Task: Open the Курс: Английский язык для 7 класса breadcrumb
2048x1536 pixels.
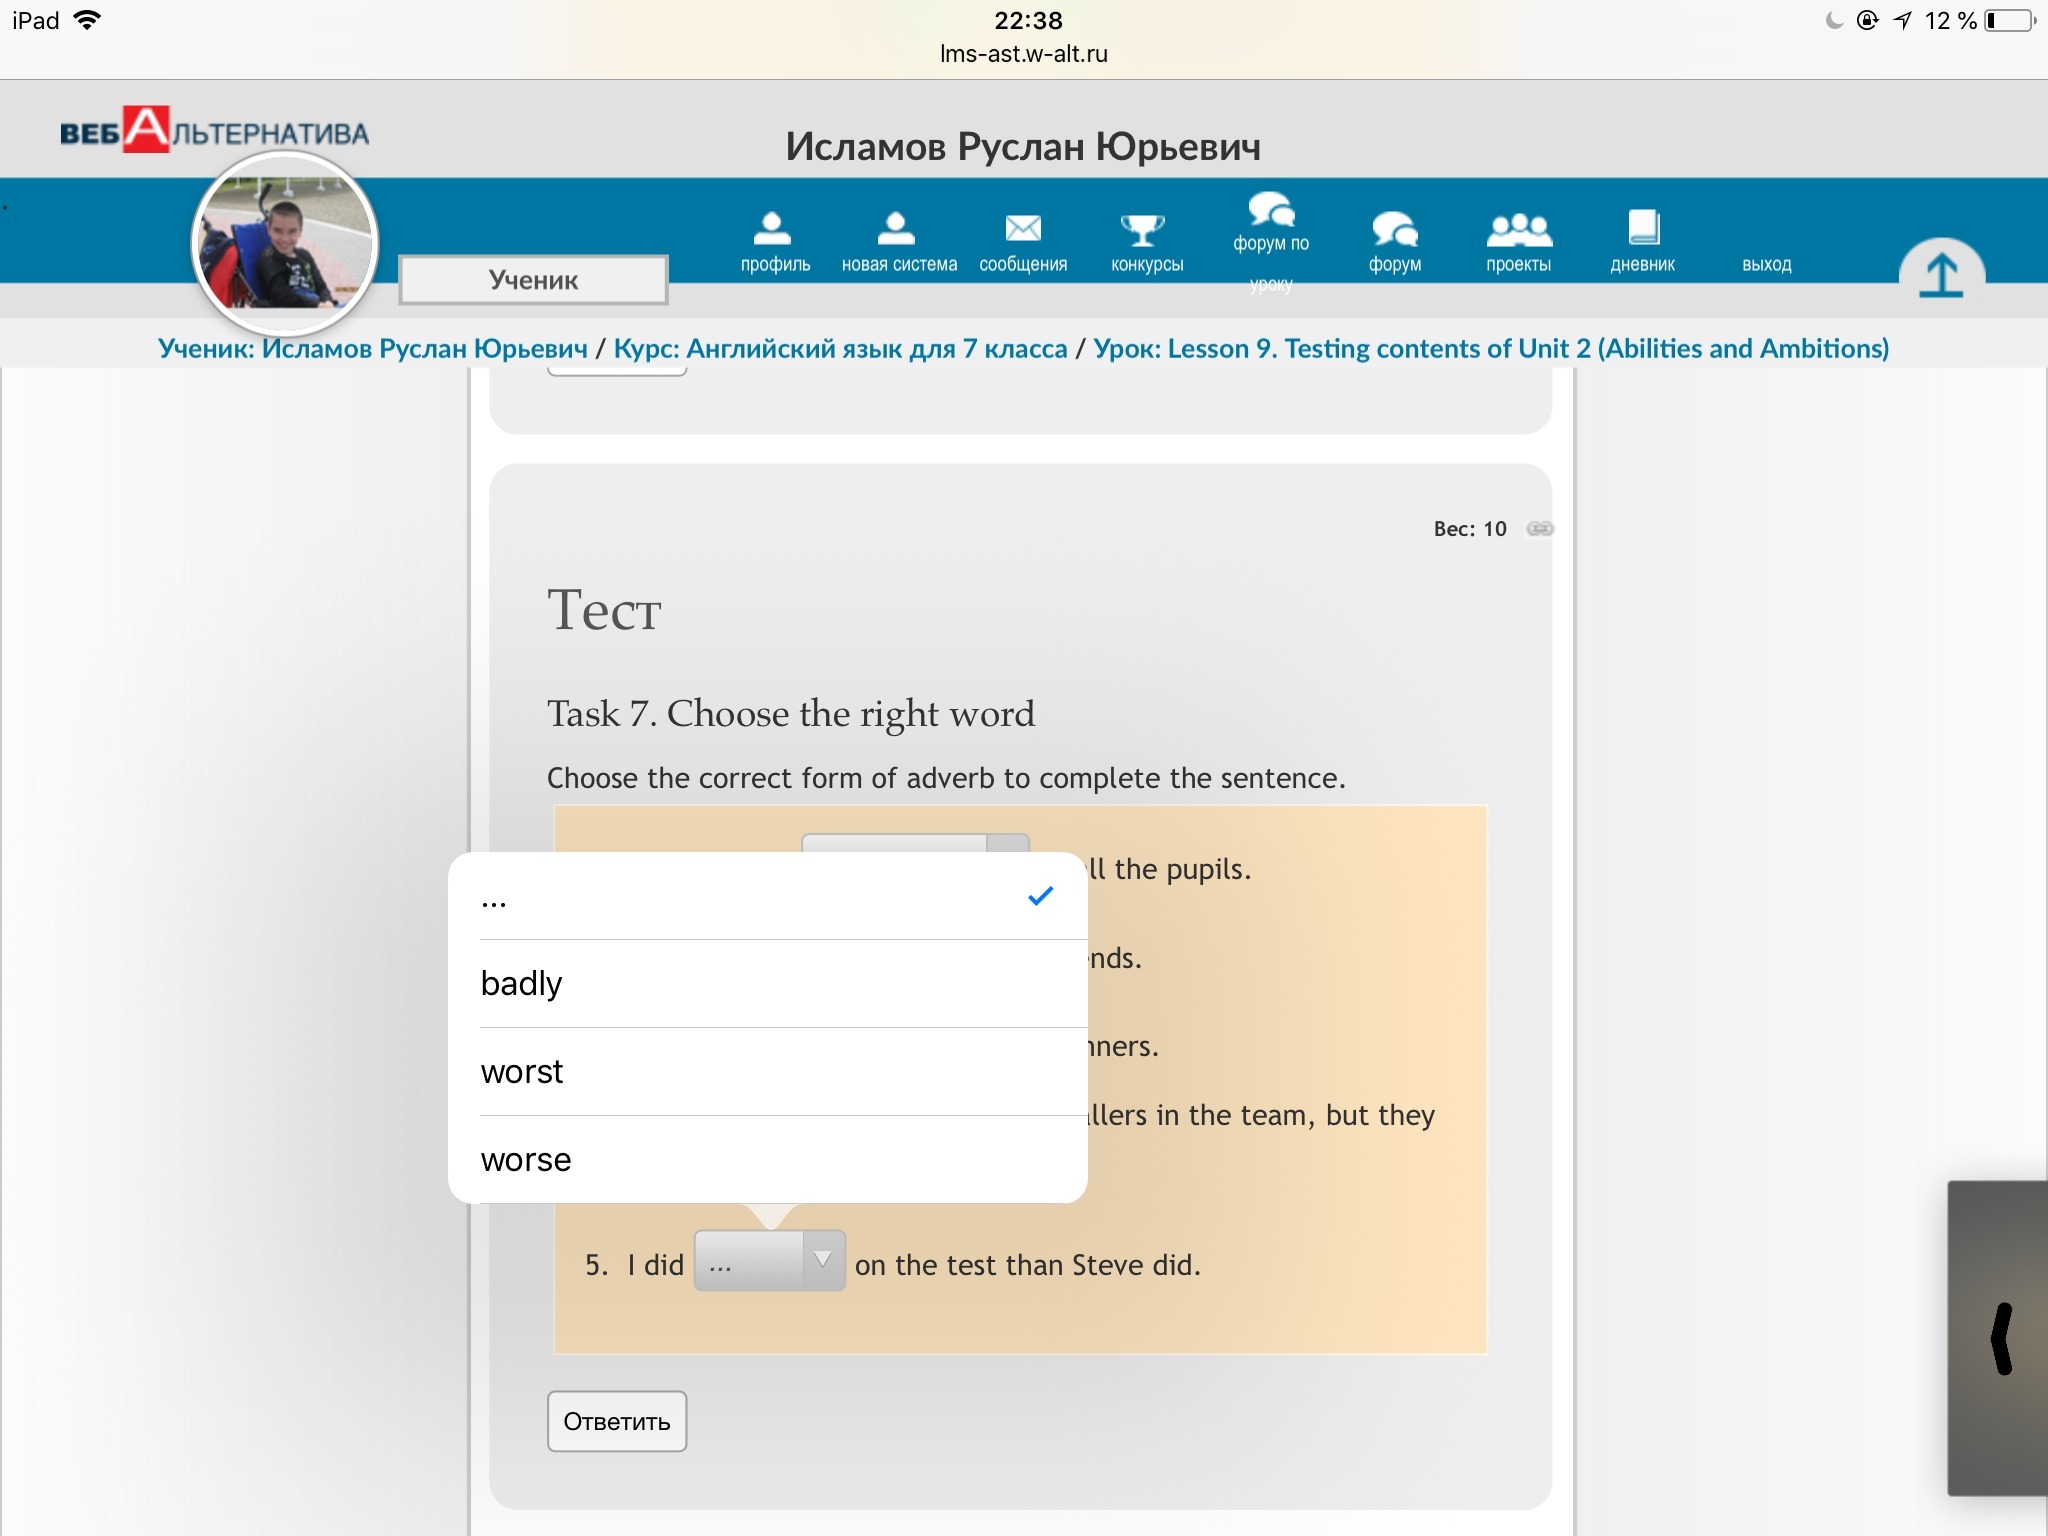Action: point(840,349)
